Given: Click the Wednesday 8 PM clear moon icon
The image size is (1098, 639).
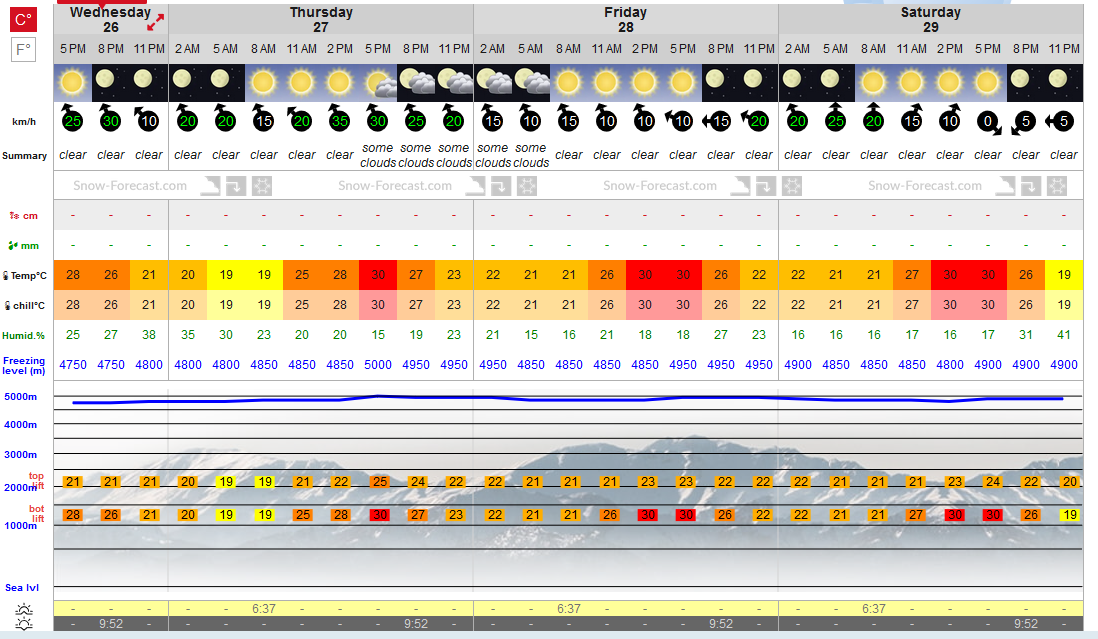Looking at the screenshot, I should point(111,83).
